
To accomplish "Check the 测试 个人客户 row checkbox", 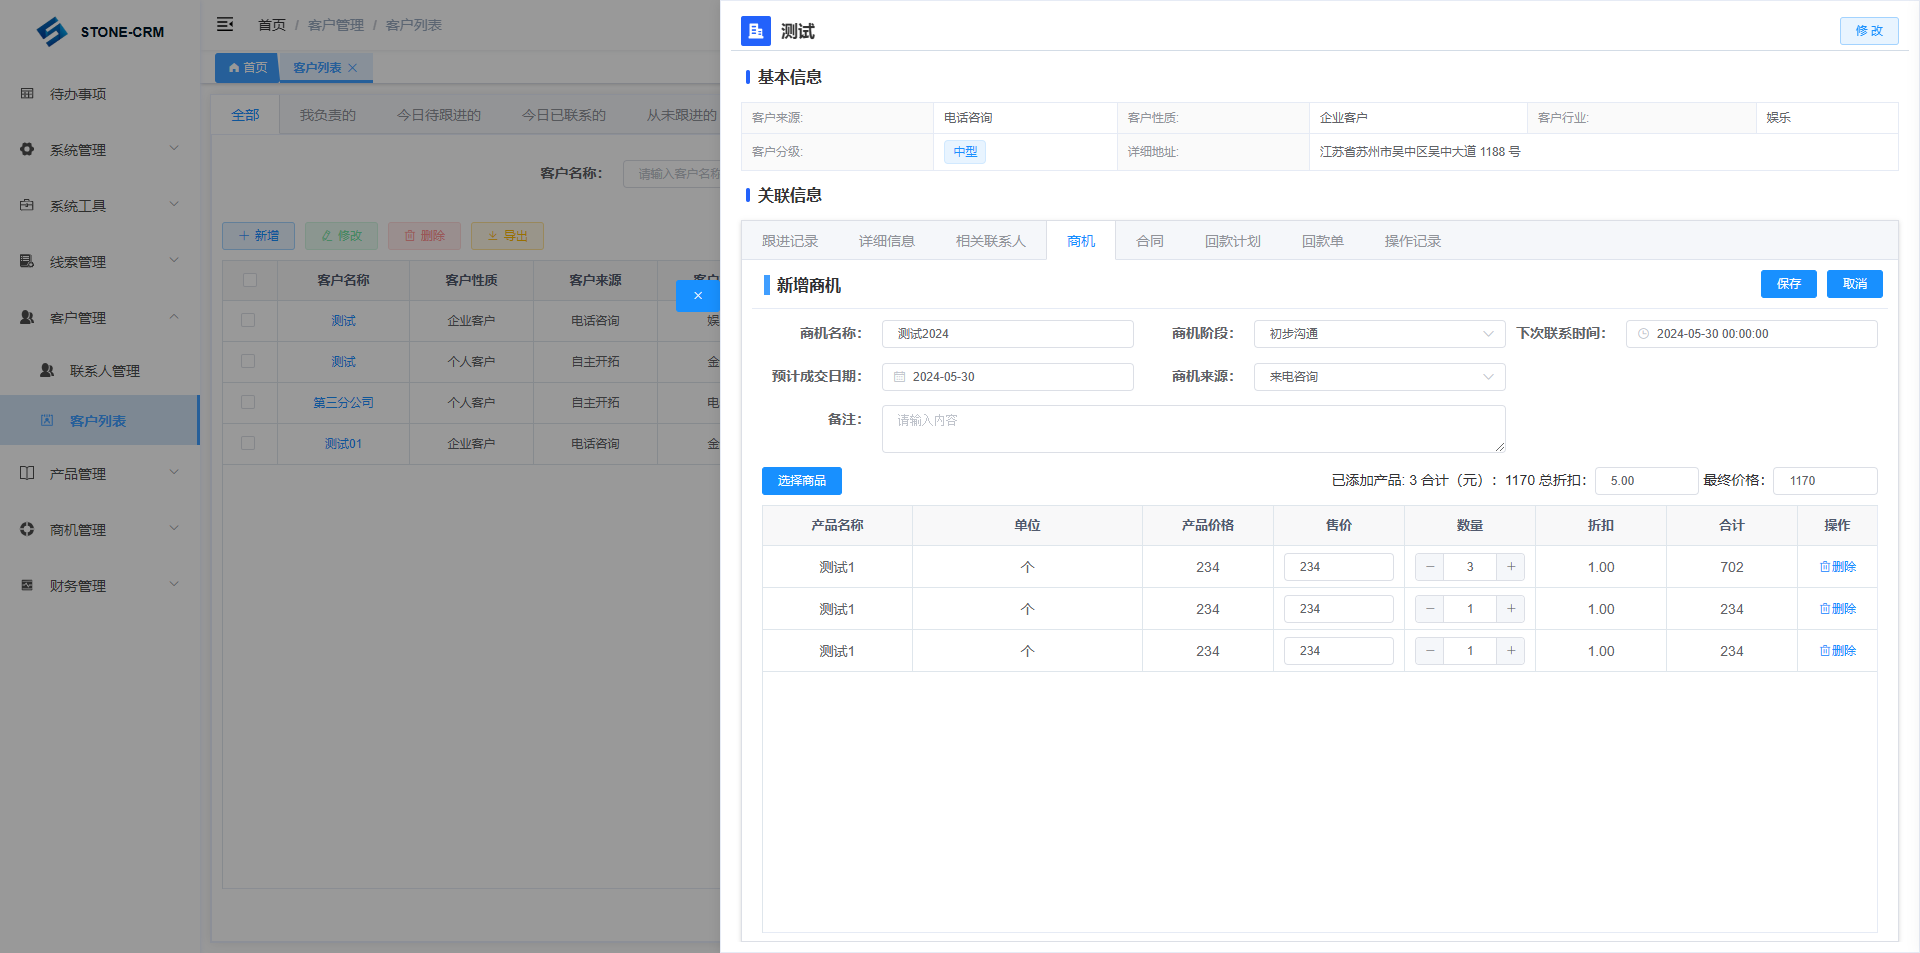I will 248,362.
